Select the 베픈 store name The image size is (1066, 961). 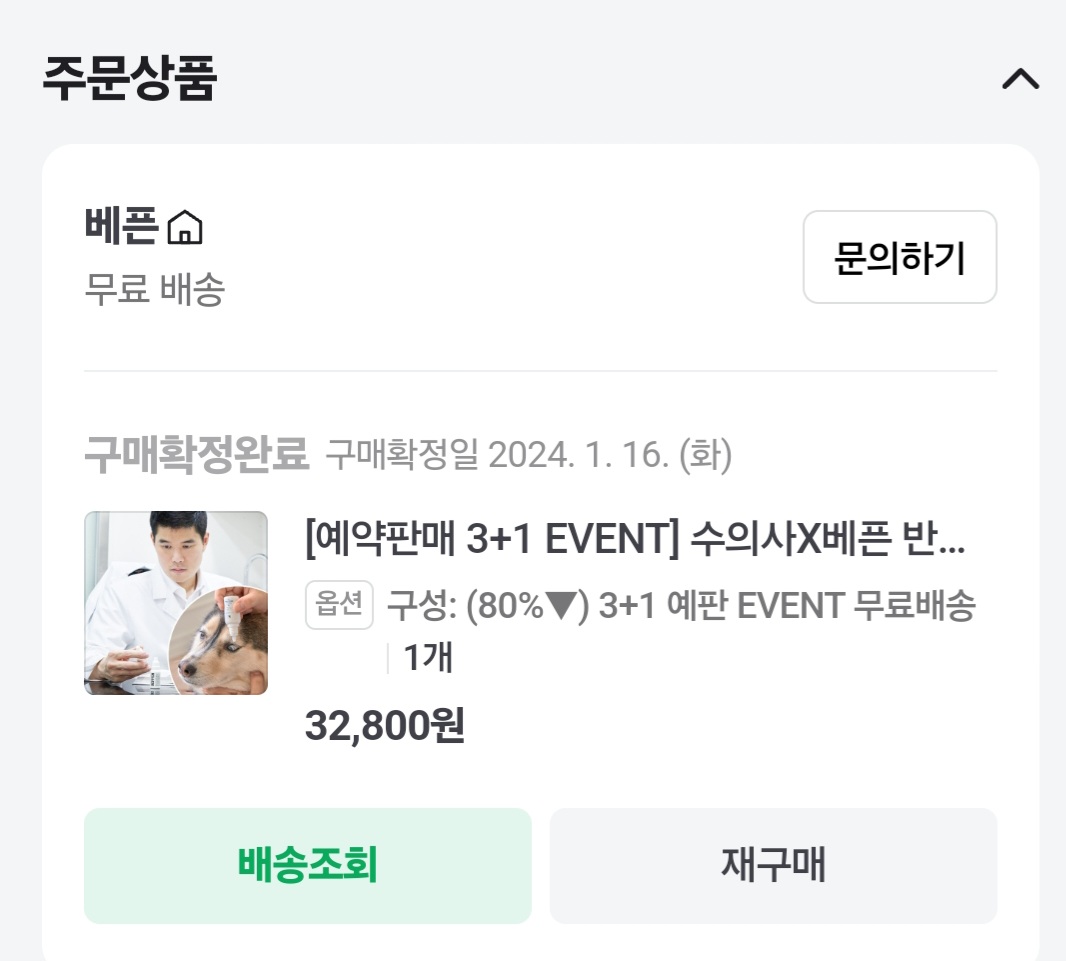[x=120, y=226]
